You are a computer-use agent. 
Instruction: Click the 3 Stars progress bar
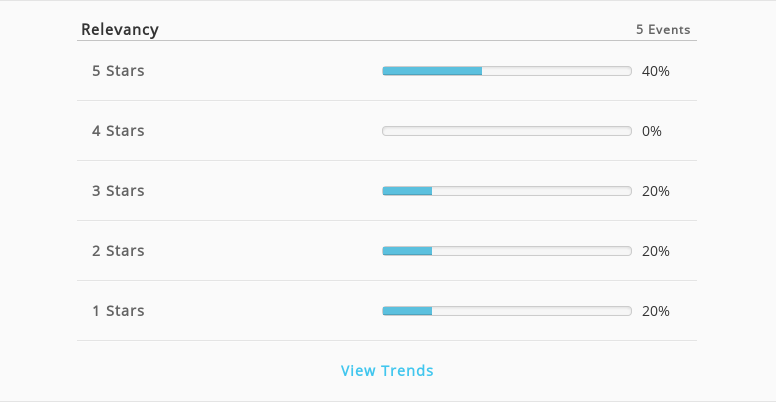(x=507, y=191)
